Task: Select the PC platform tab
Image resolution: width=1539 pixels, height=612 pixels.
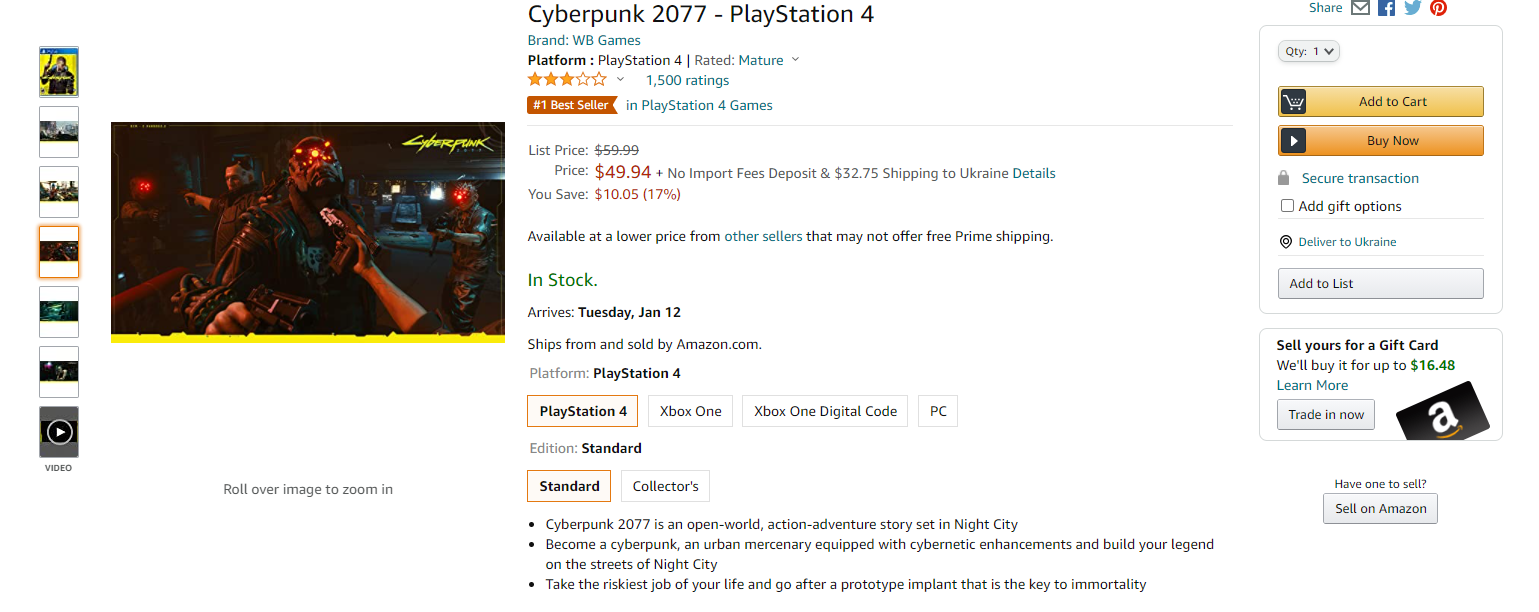Action: (x=938, y=411)
